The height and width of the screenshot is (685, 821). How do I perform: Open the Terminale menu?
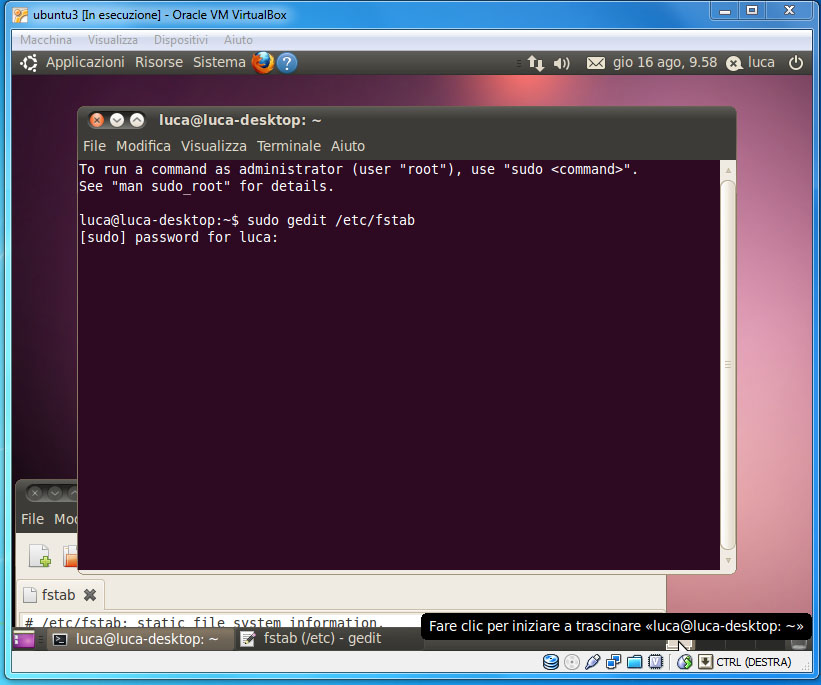[289, 146]
